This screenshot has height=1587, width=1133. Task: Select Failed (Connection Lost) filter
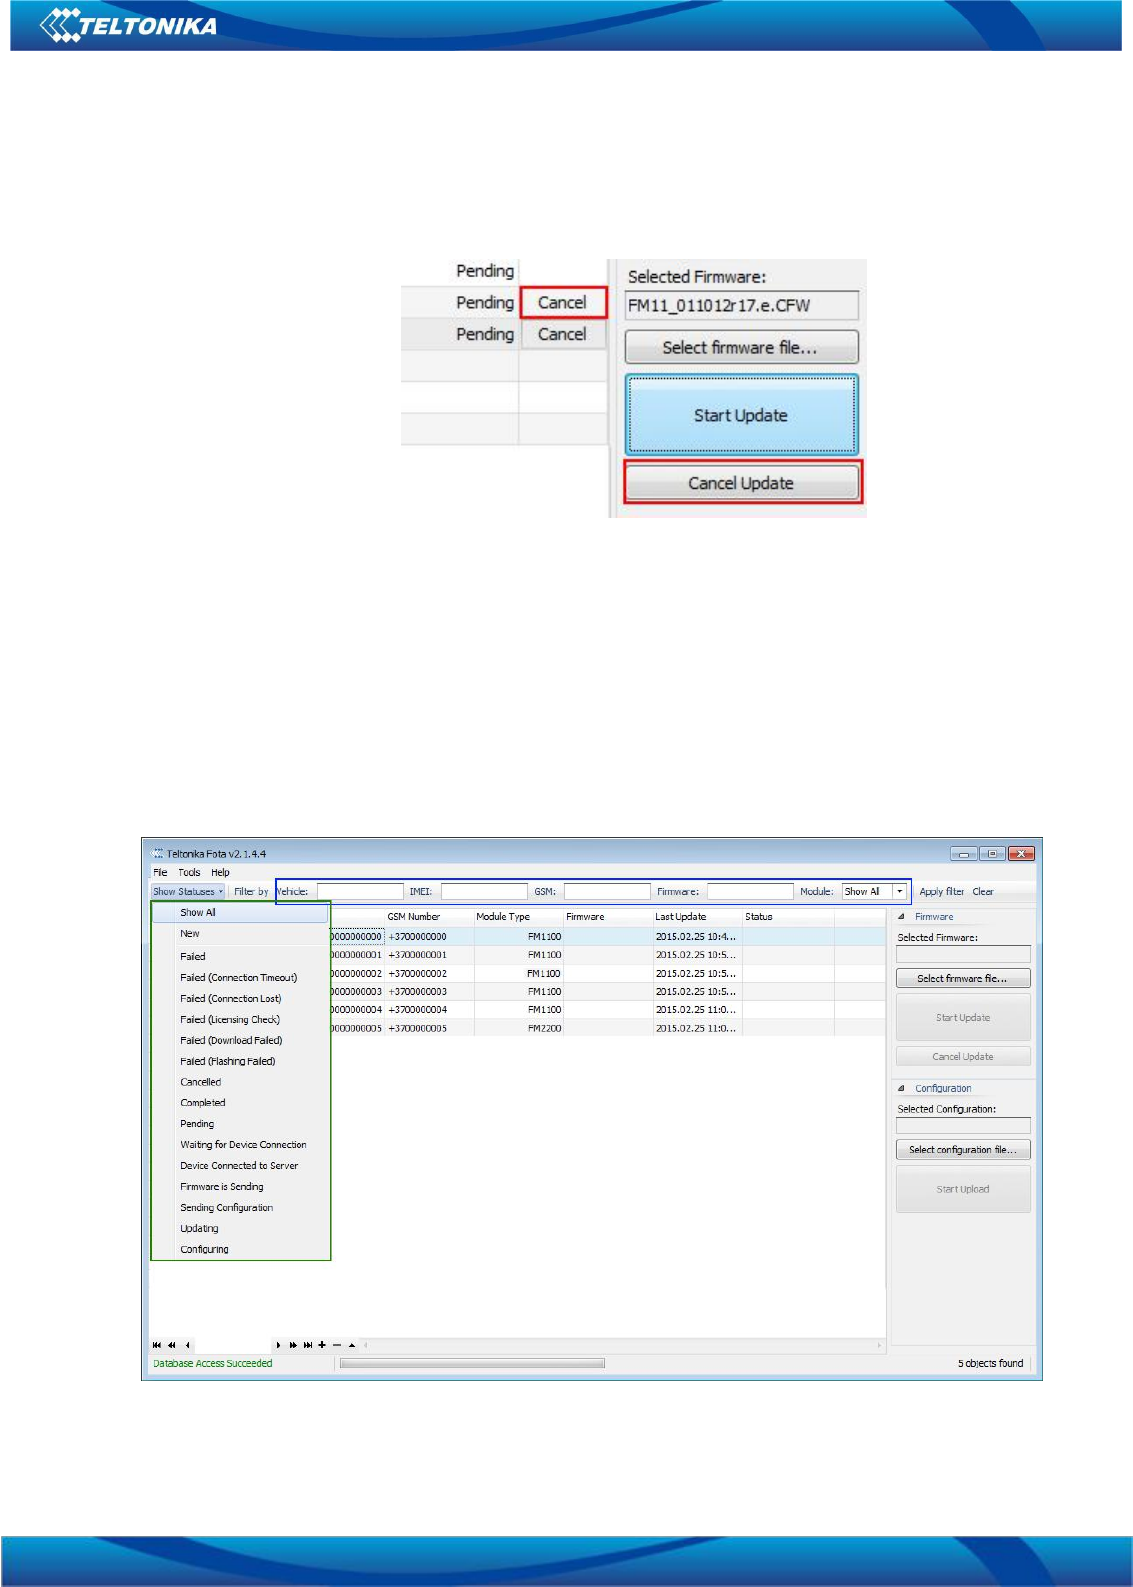coord(240,998)
